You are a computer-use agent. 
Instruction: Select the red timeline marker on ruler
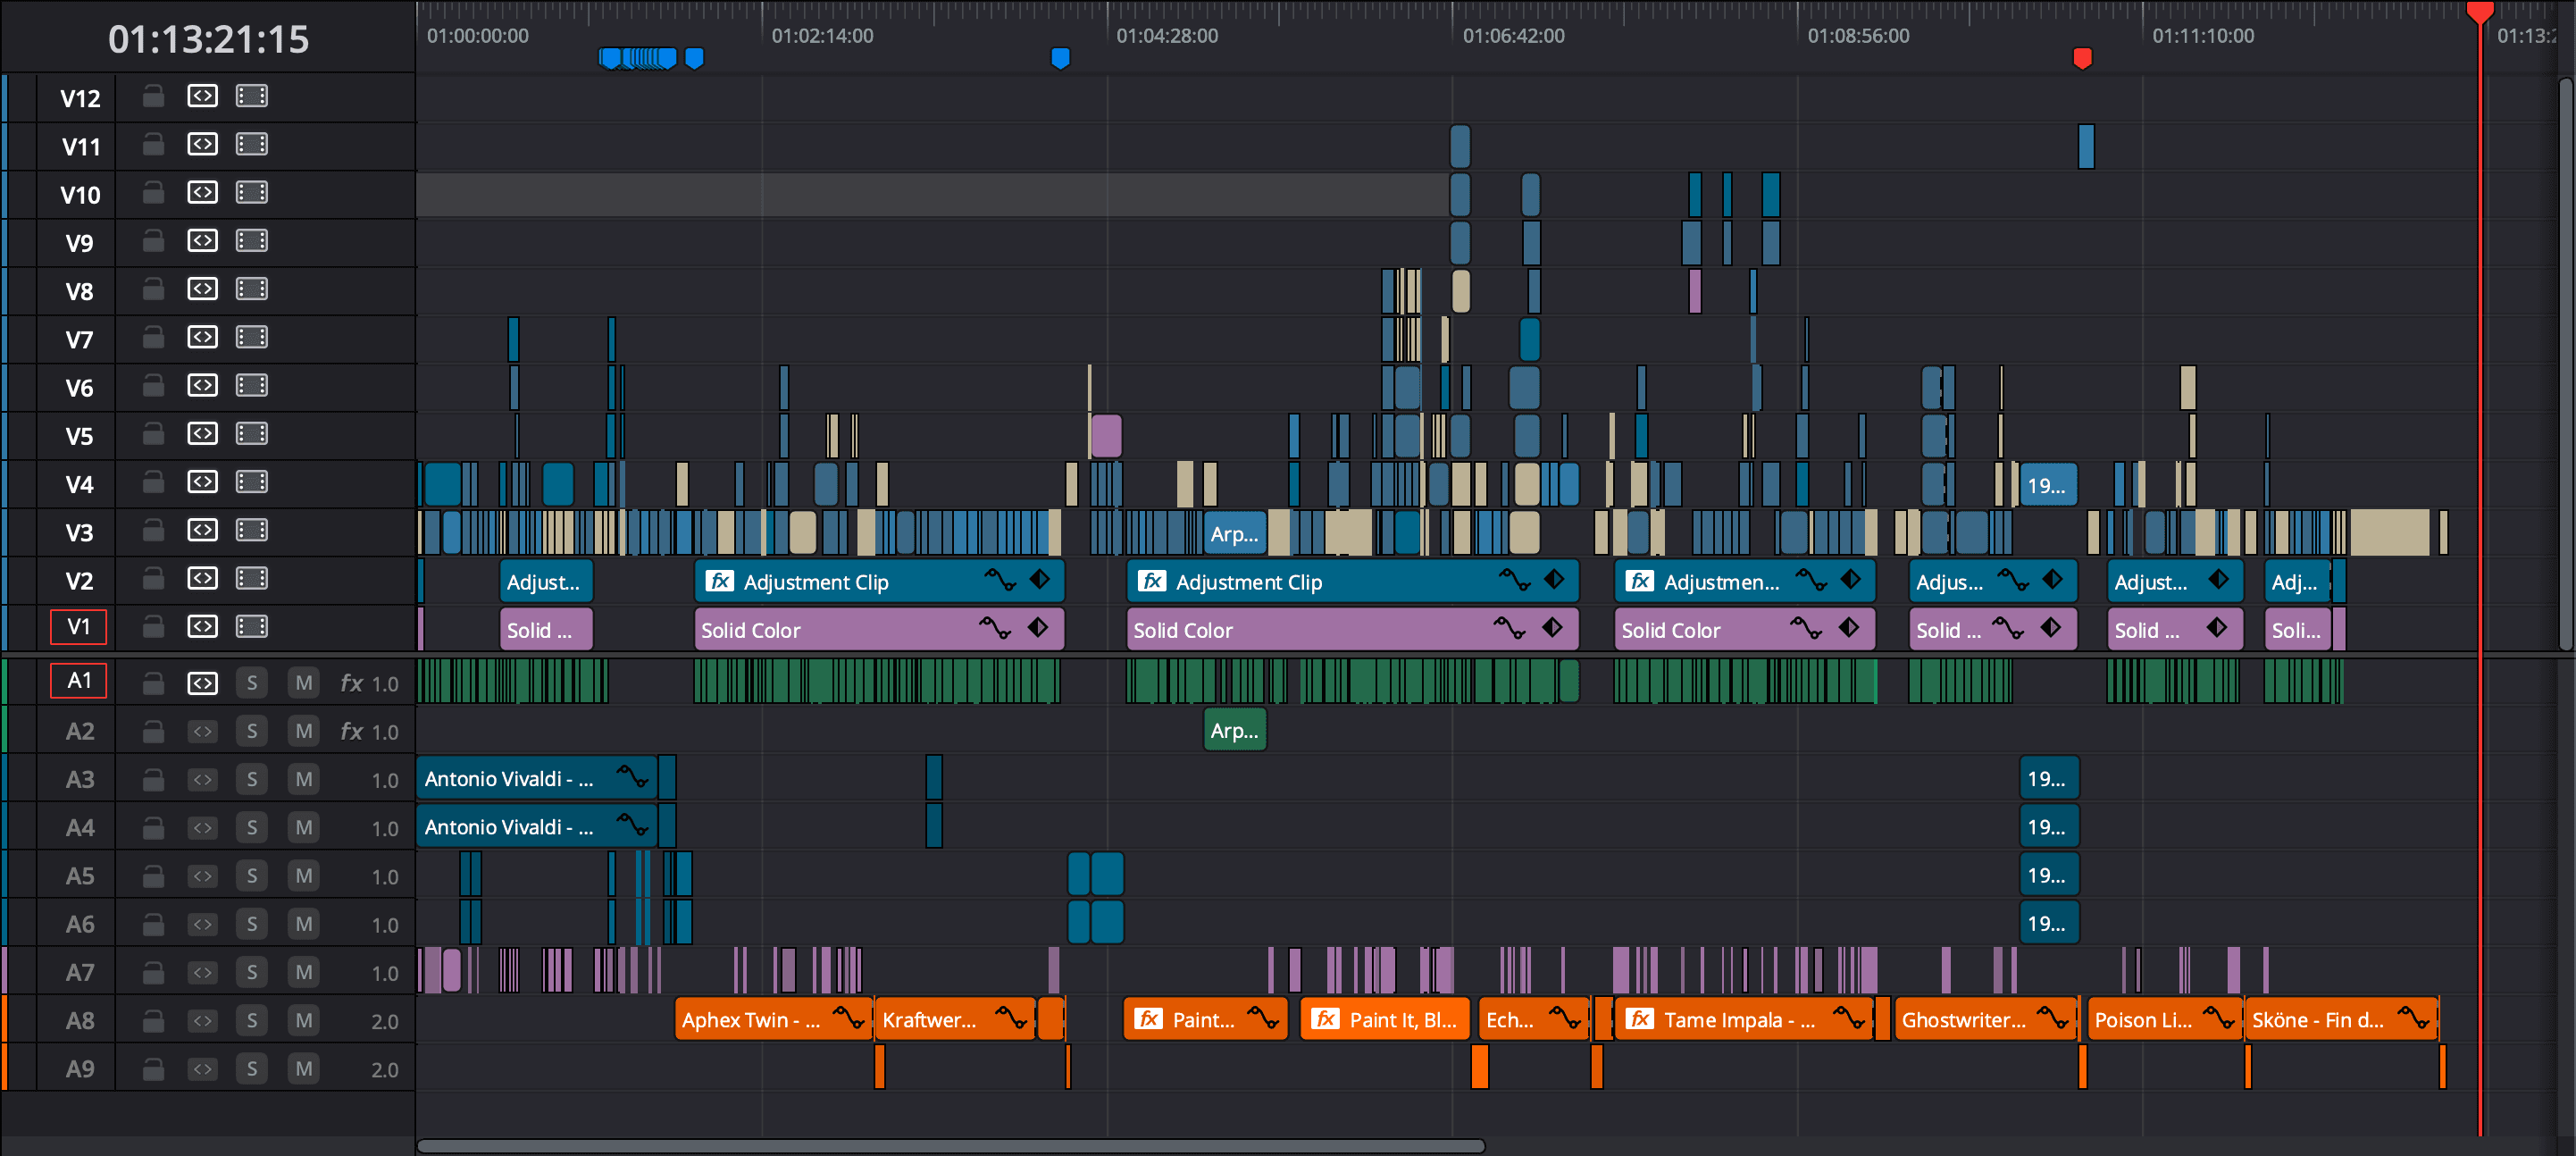pyautogui.click(x=2083, y=58)
